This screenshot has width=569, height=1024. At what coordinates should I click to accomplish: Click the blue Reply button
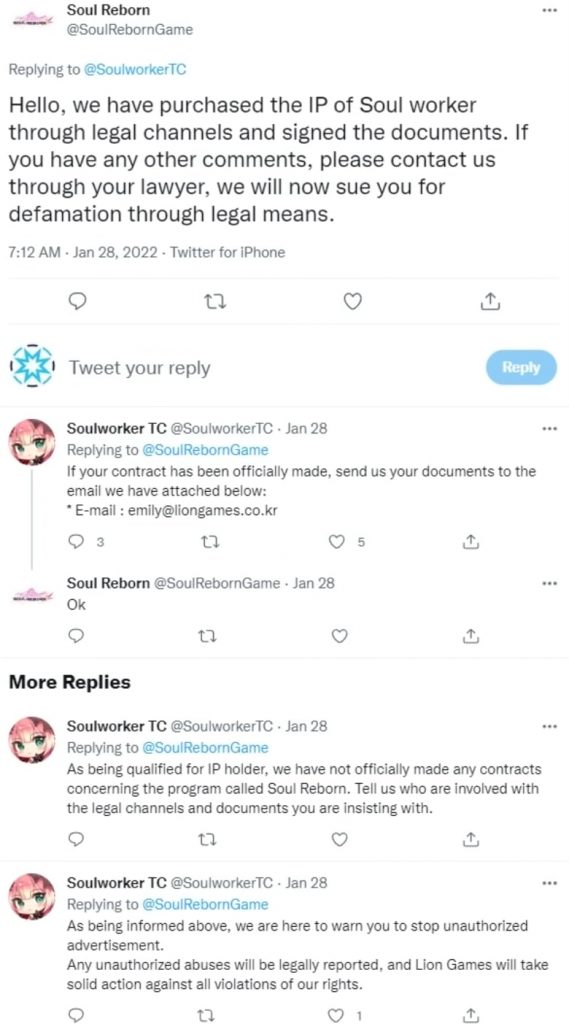[521, 368]
